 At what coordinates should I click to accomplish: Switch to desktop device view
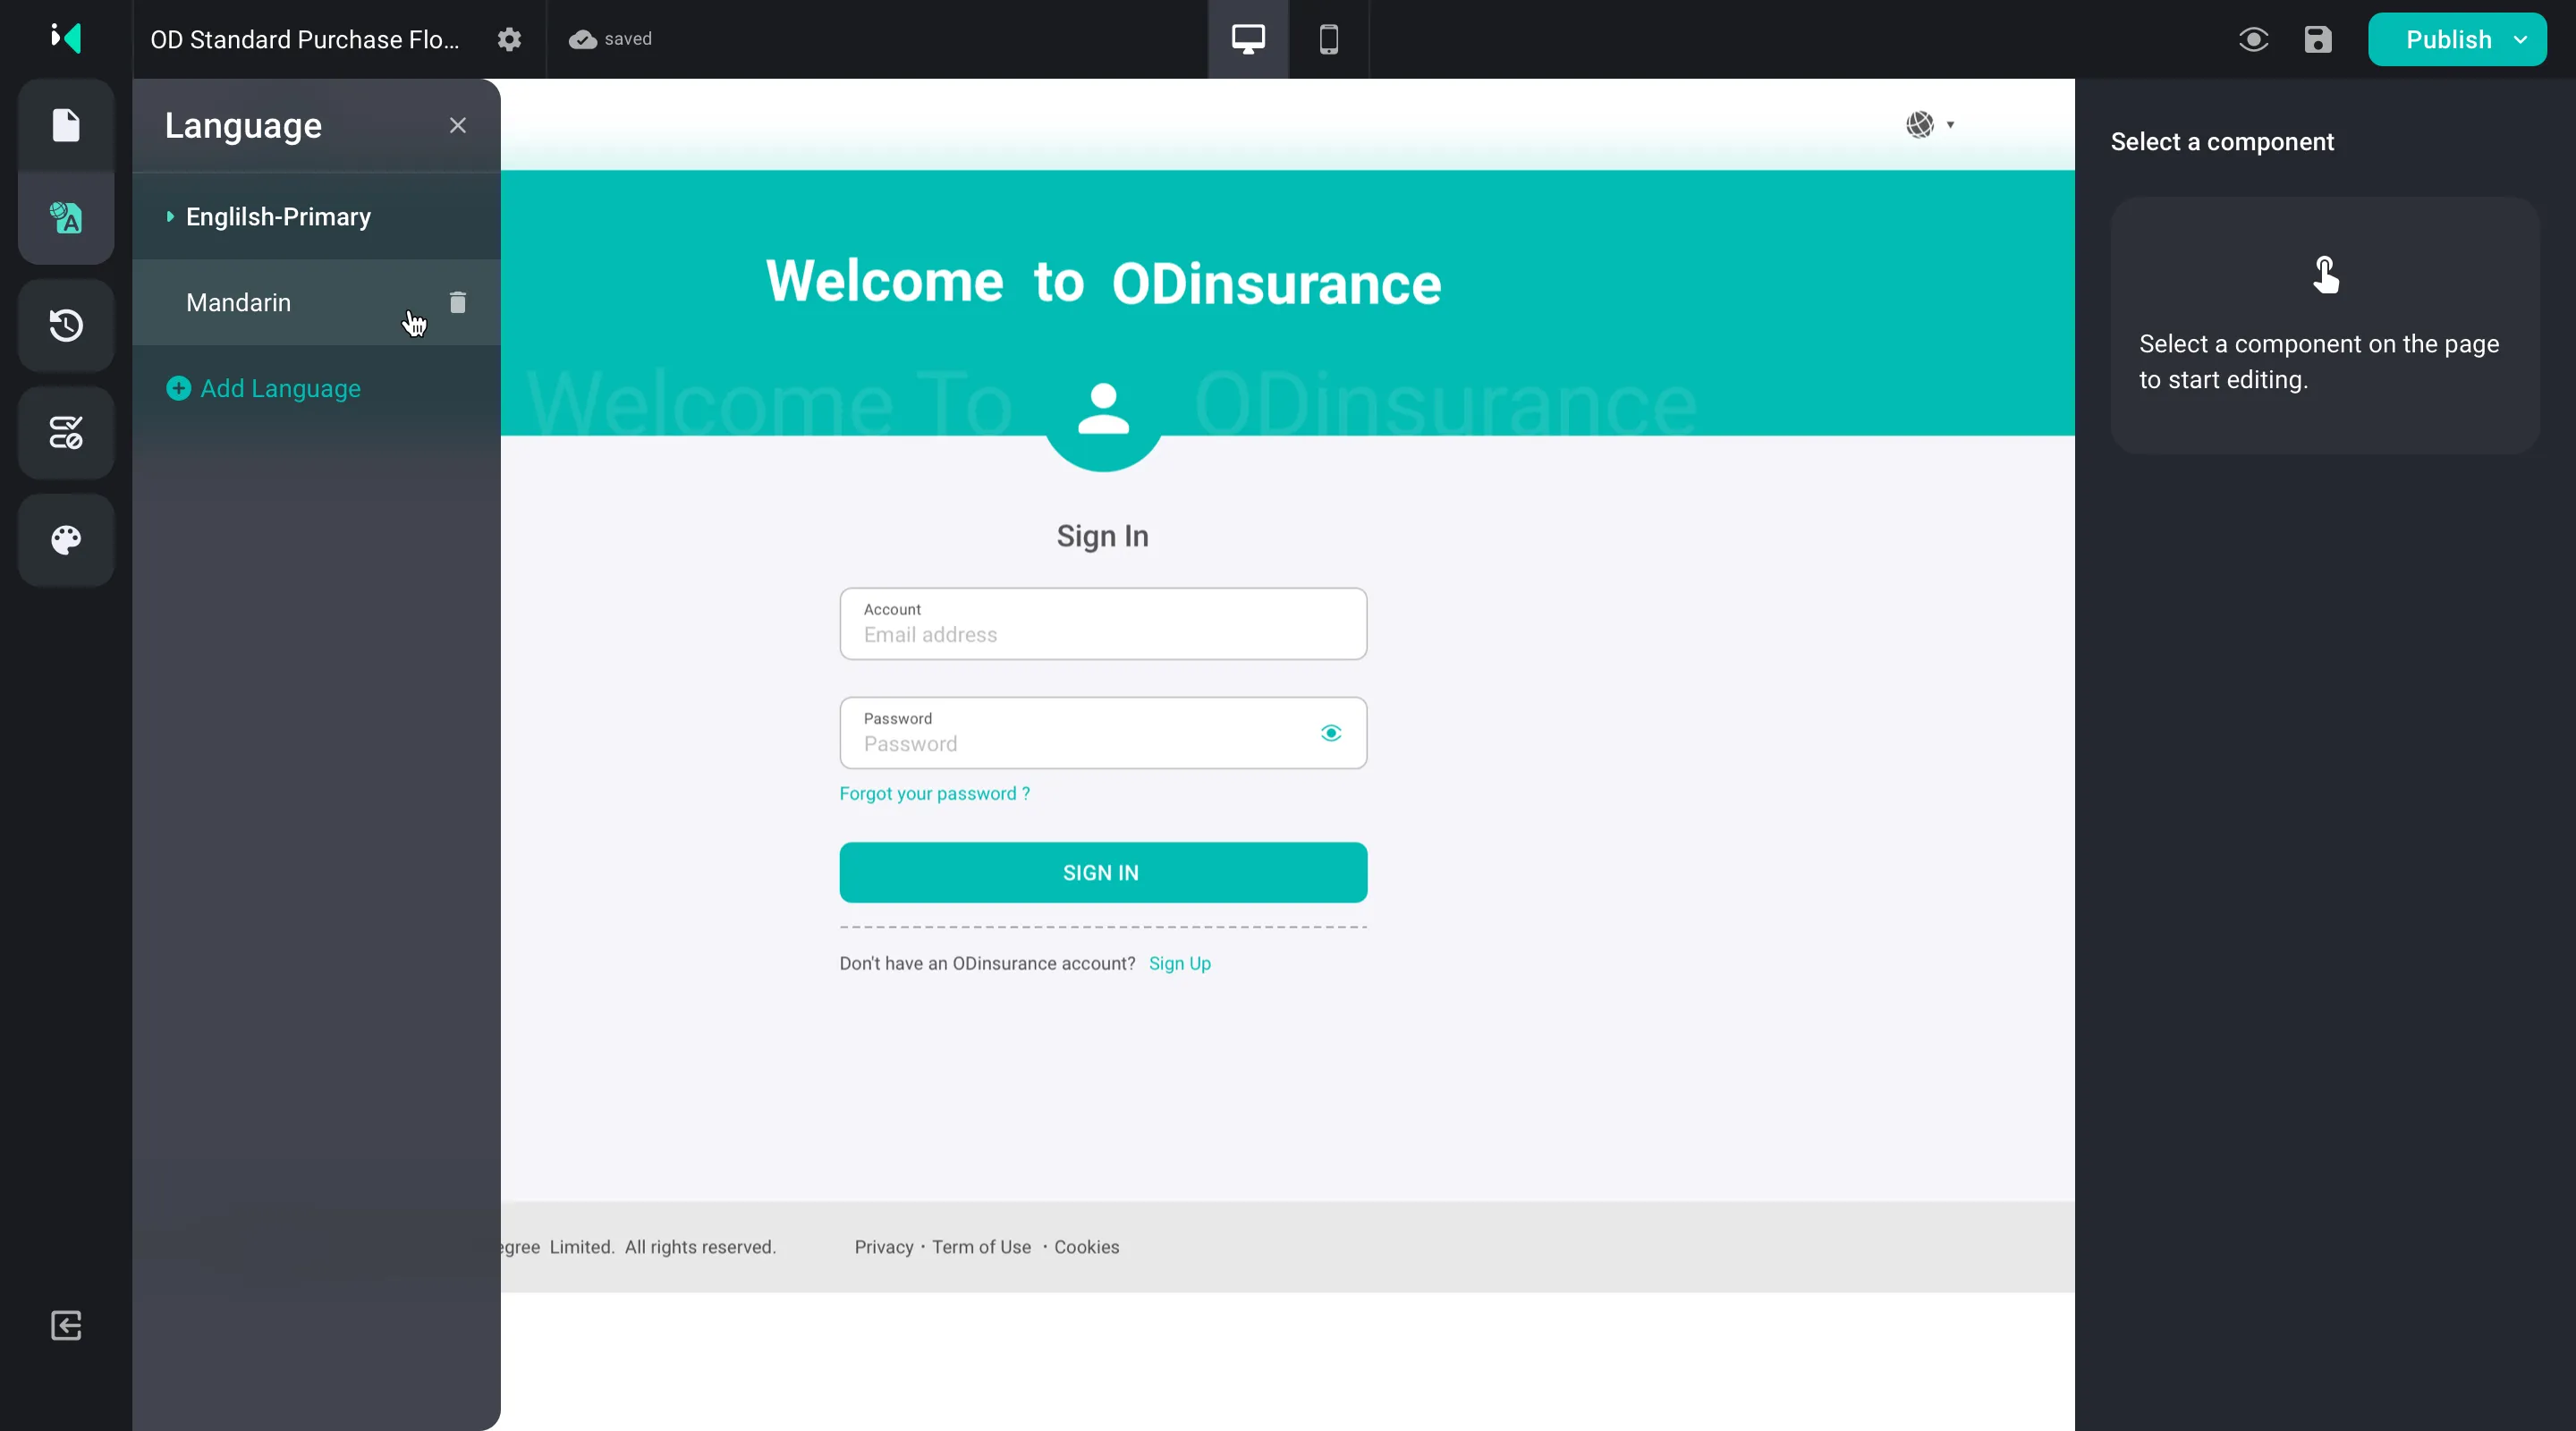click(1248, 39)
